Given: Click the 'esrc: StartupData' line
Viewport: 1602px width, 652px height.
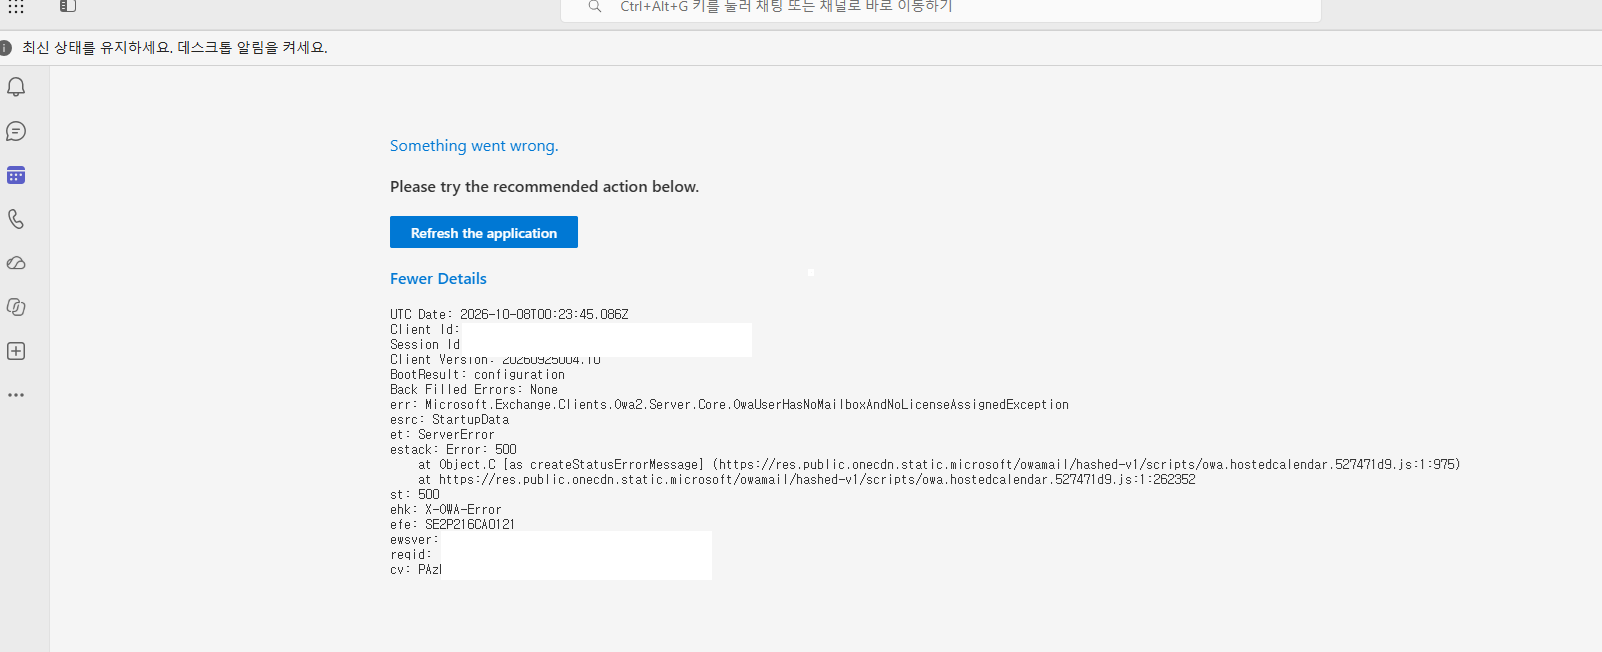Looking at the screenshot, I should (x=449, y=420).
